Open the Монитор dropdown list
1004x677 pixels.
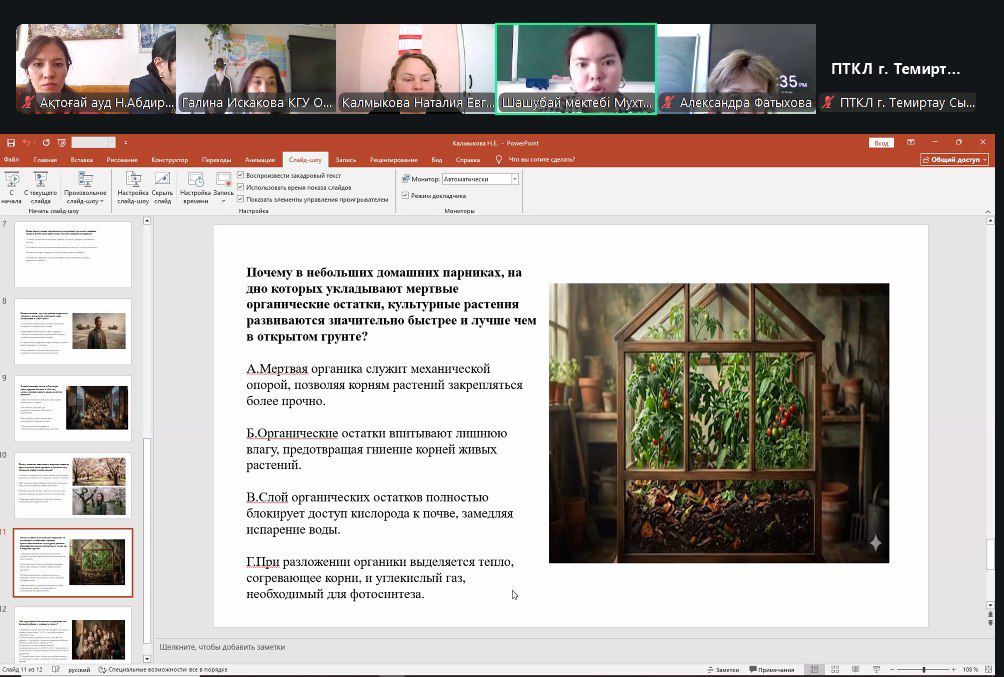click(x=515, y=179)
